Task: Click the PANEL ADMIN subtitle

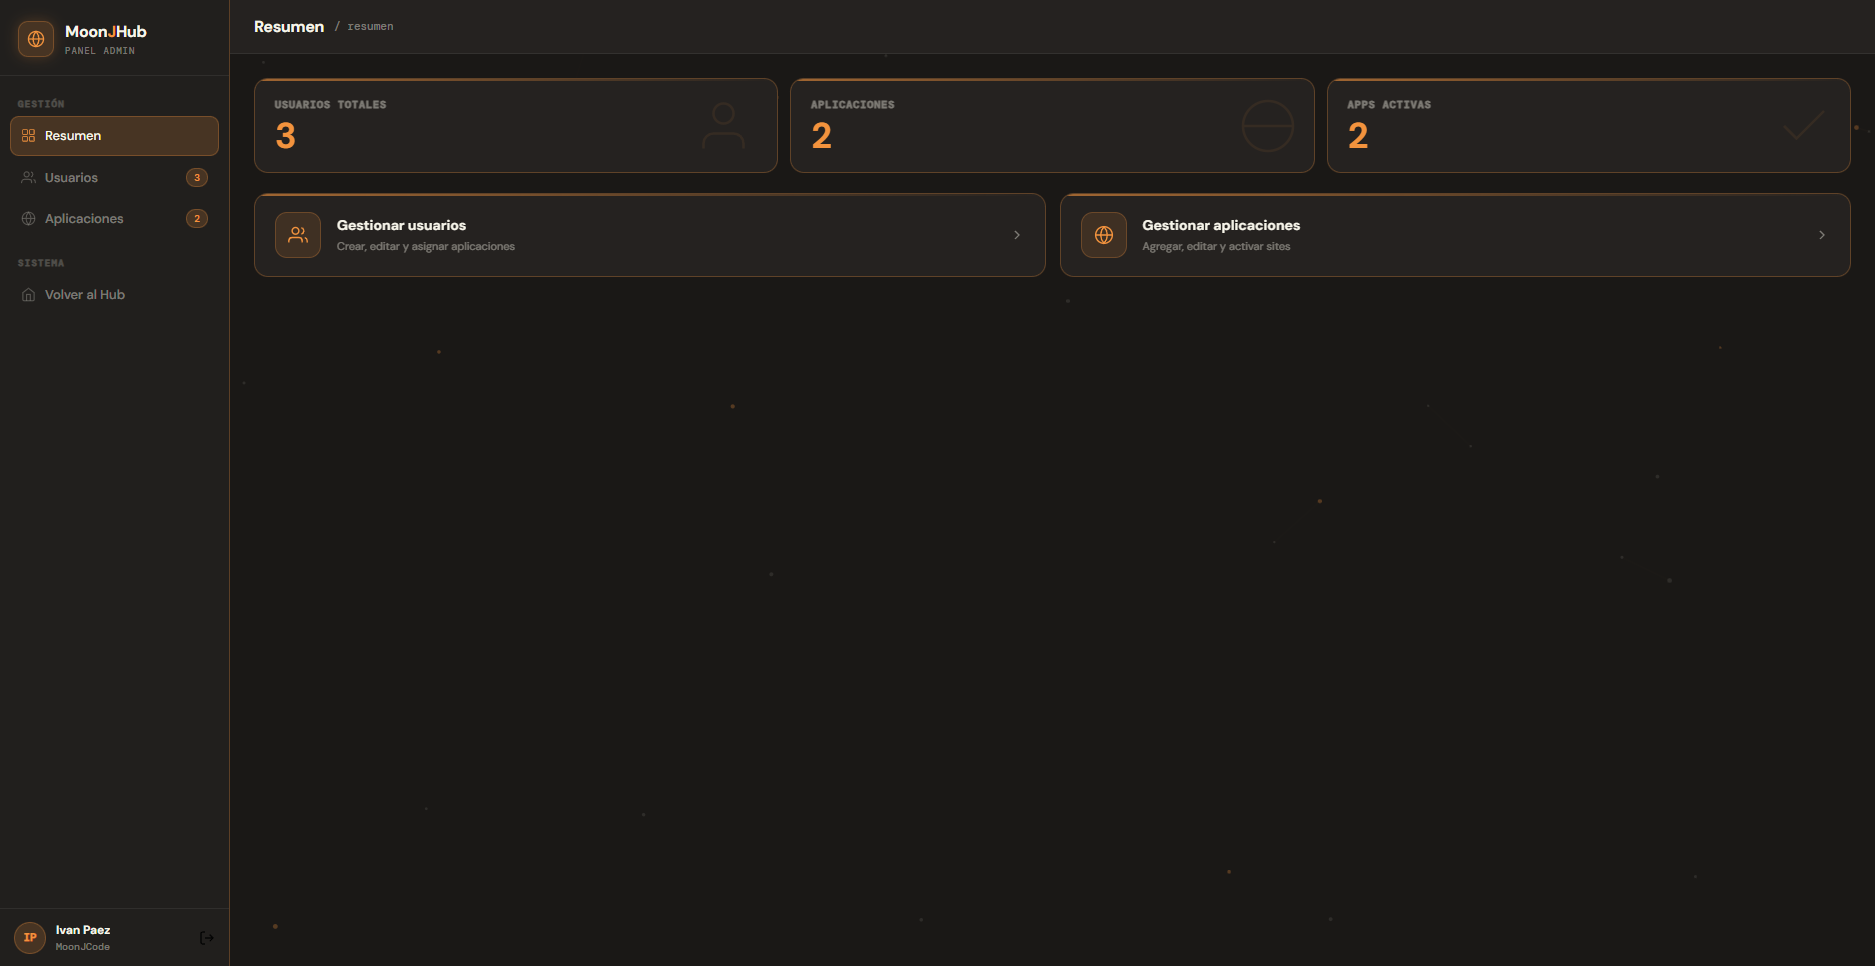Action: point(100,51)
